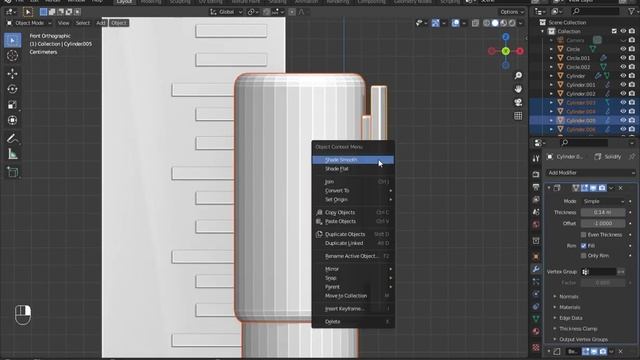
Task: Open the Output properties tab
Action: click(536, 187)
